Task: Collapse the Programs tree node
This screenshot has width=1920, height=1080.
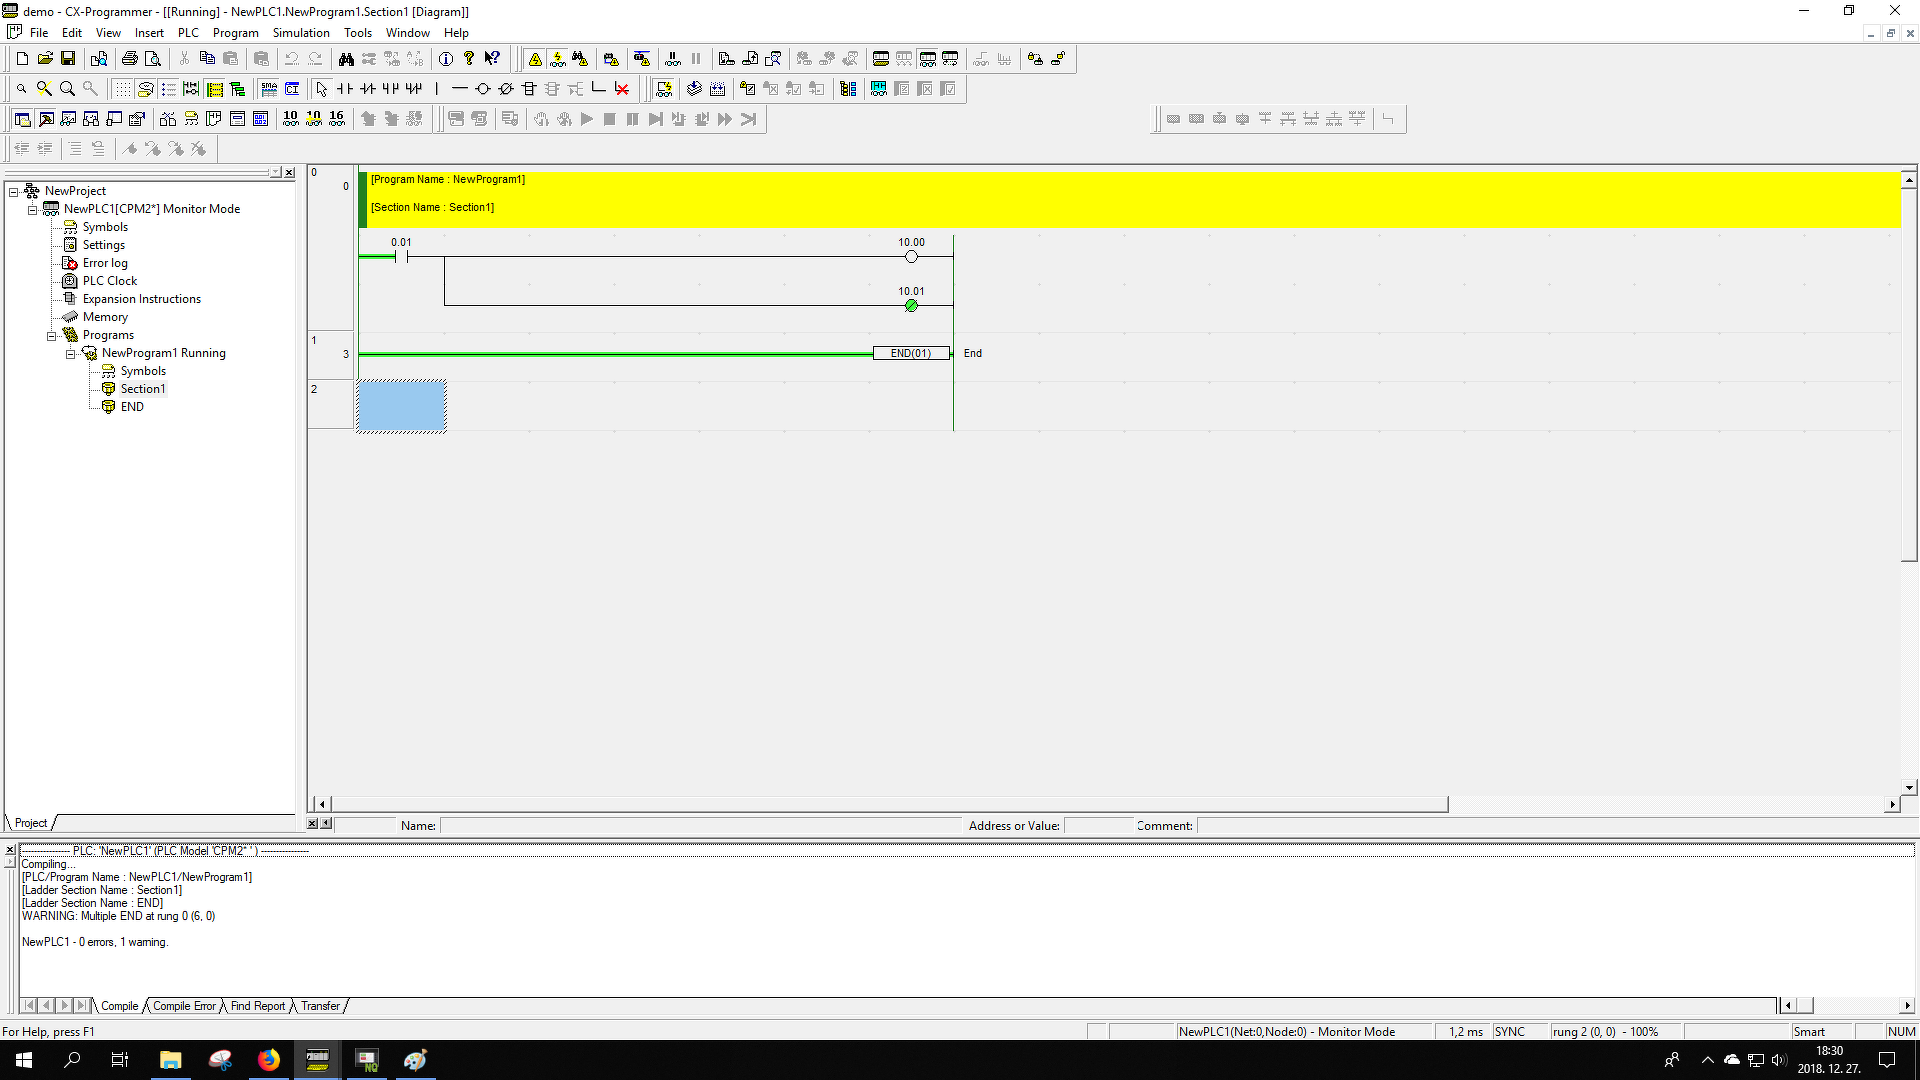Action: click(x=52, y=336)
